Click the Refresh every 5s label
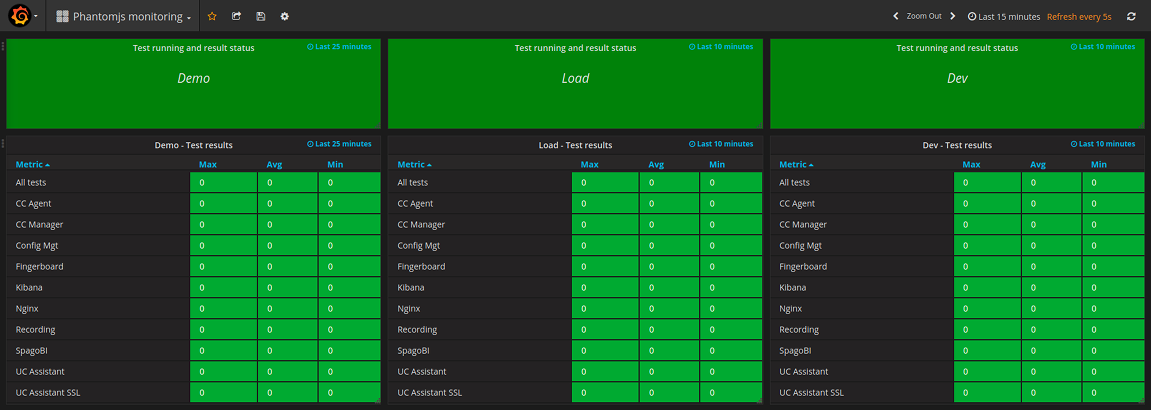 [x=1079, y=17]
